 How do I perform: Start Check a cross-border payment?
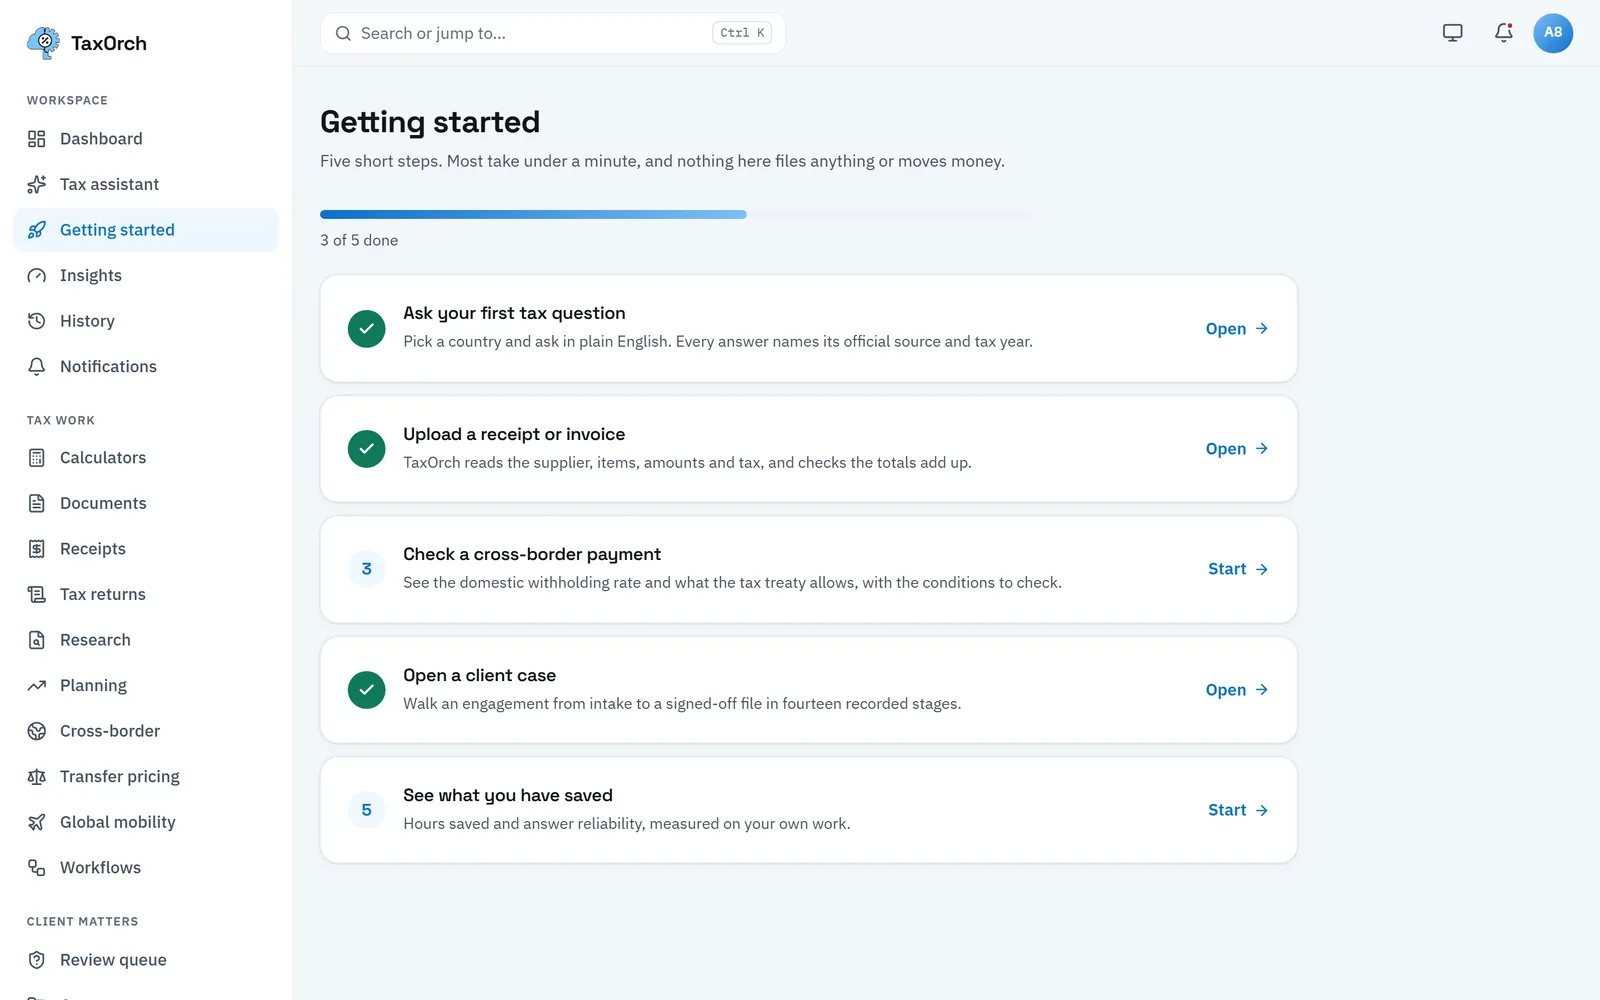(1238, 569)
